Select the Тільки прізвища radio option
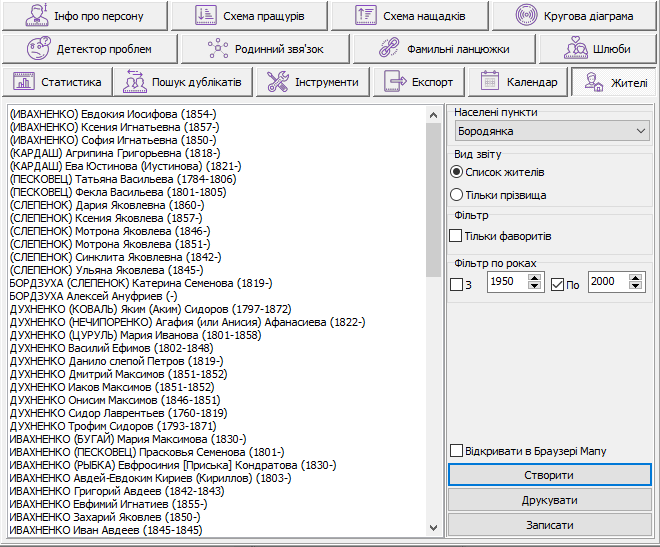Screen dimensions: 660x547 (x=457, y=195)
